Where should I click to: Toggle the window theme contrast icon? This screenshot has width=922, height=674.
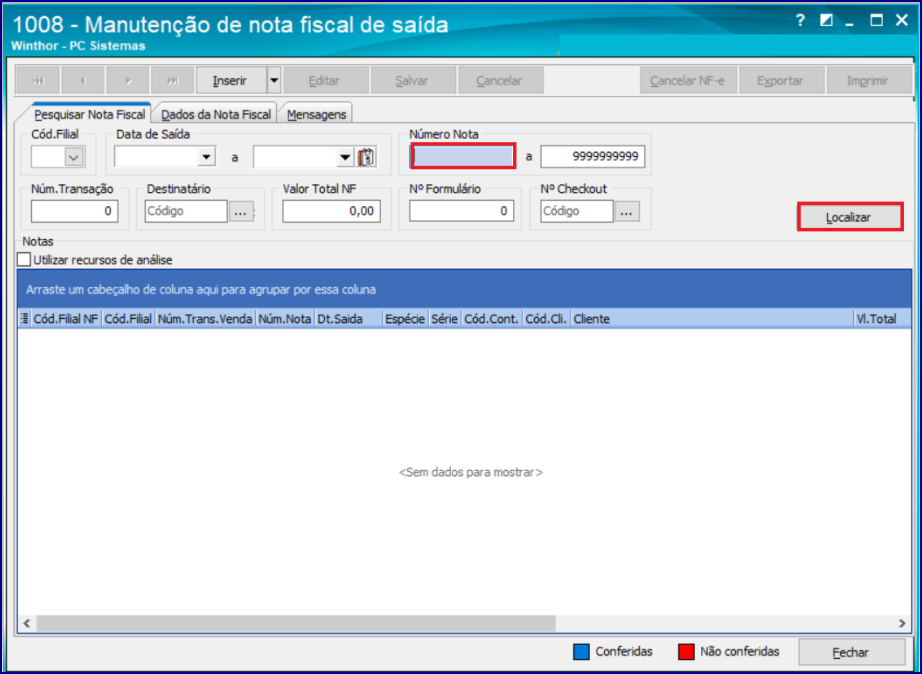tap(826, 21)
